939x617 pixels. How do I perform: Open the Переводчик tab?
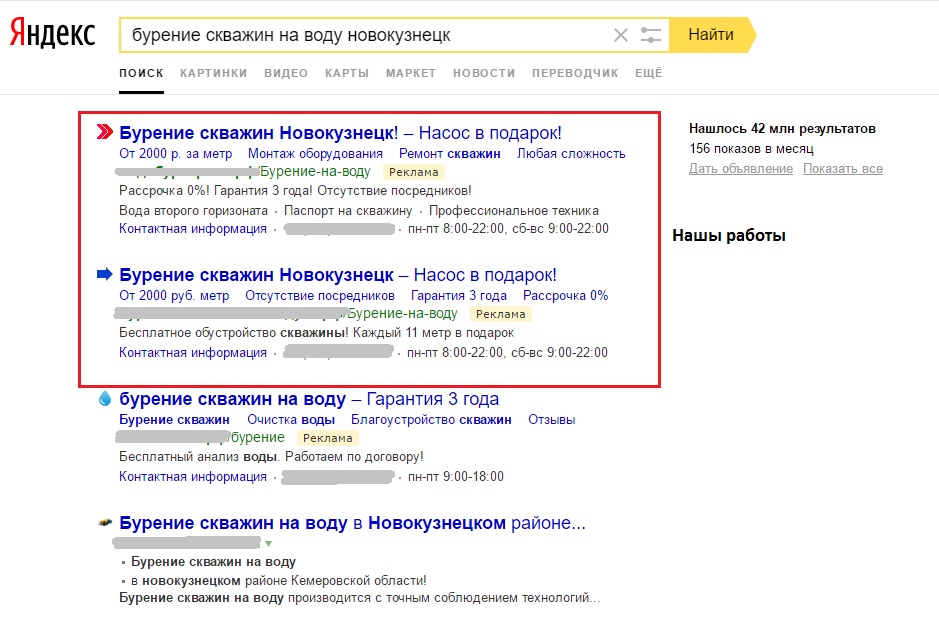575,73
